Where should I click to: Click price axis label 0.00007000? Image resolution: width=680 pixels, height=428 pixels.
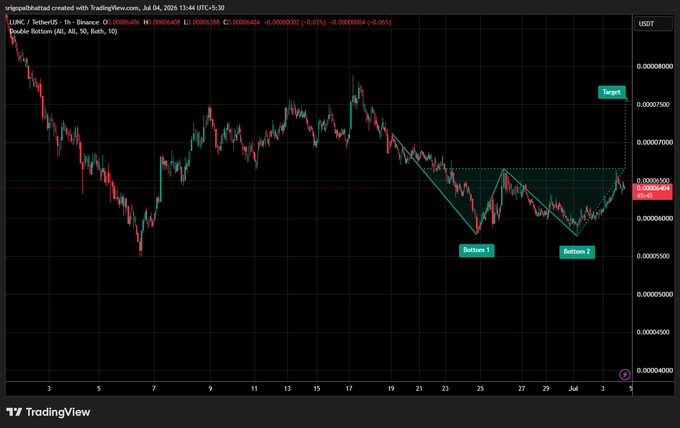(x=655, y=142)
